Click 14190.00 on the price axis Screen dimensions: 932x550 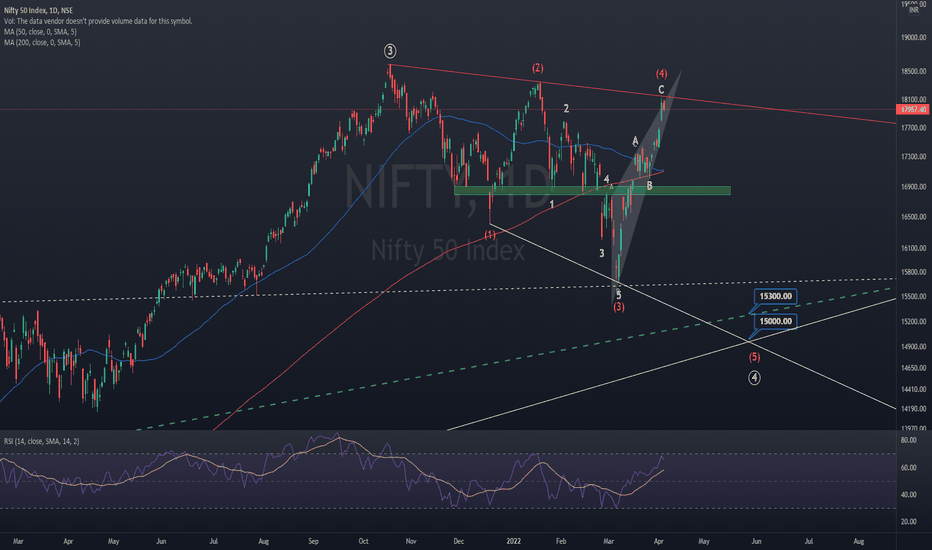pos(914,409)
